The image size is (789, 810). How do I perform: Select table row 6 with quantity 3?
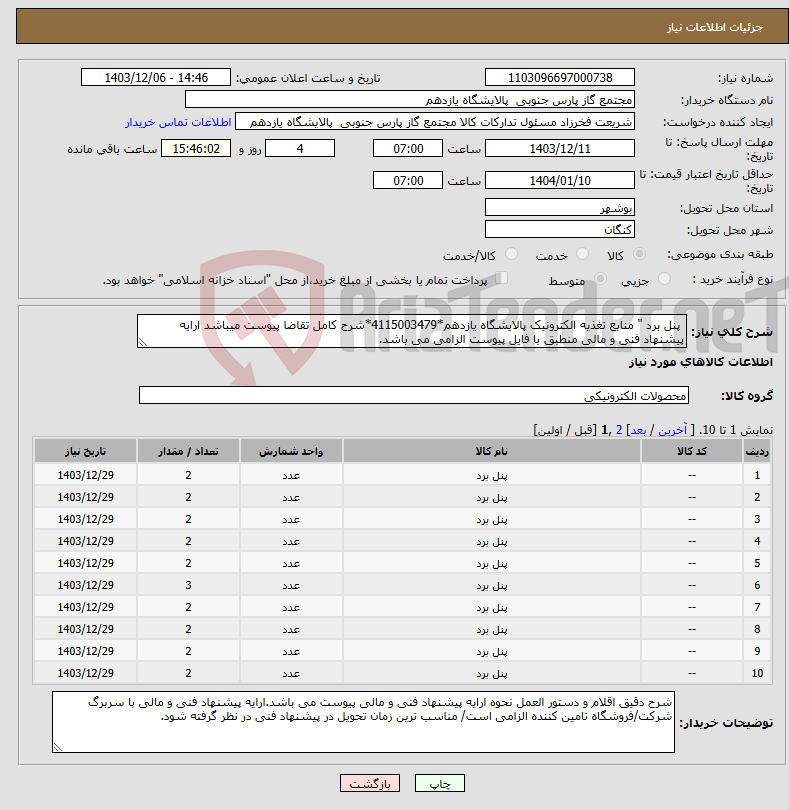(400, 585)
